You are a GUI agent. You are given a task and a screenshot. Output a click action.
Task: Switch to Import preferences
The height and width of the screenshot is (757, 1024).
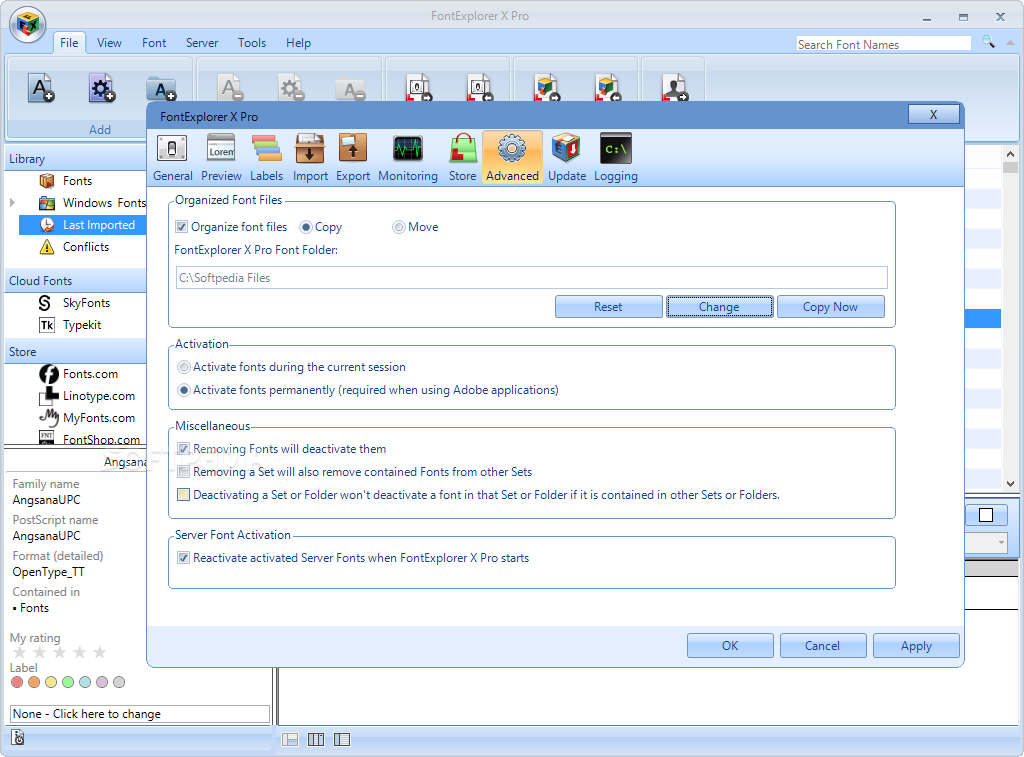[310, 157]
